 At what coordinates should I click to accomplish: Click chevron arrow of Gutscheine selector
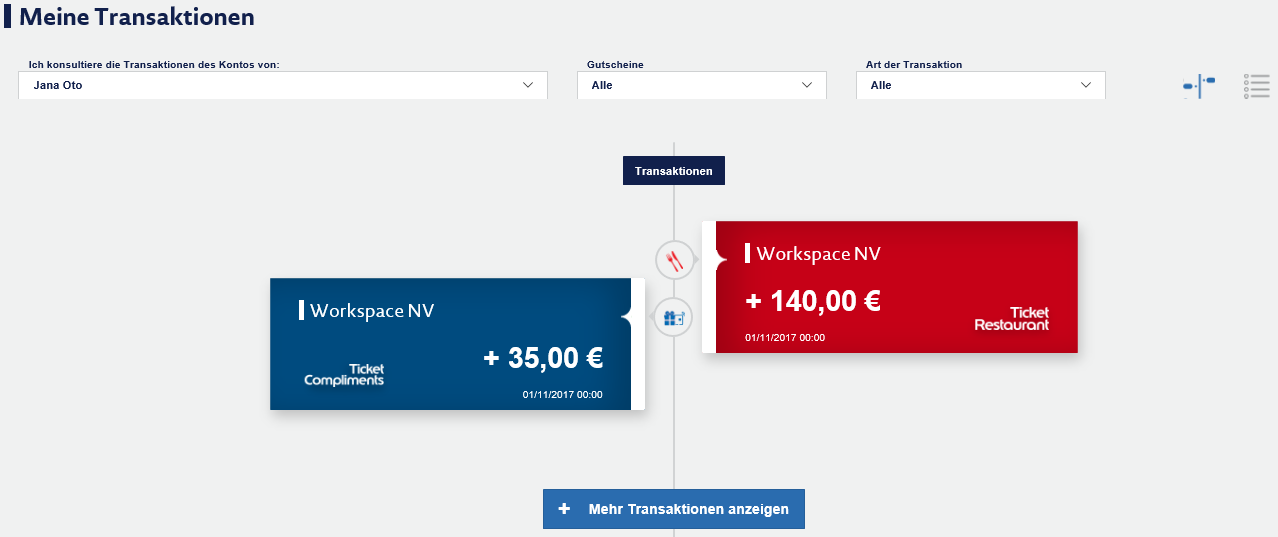click(x=807, y=85)
